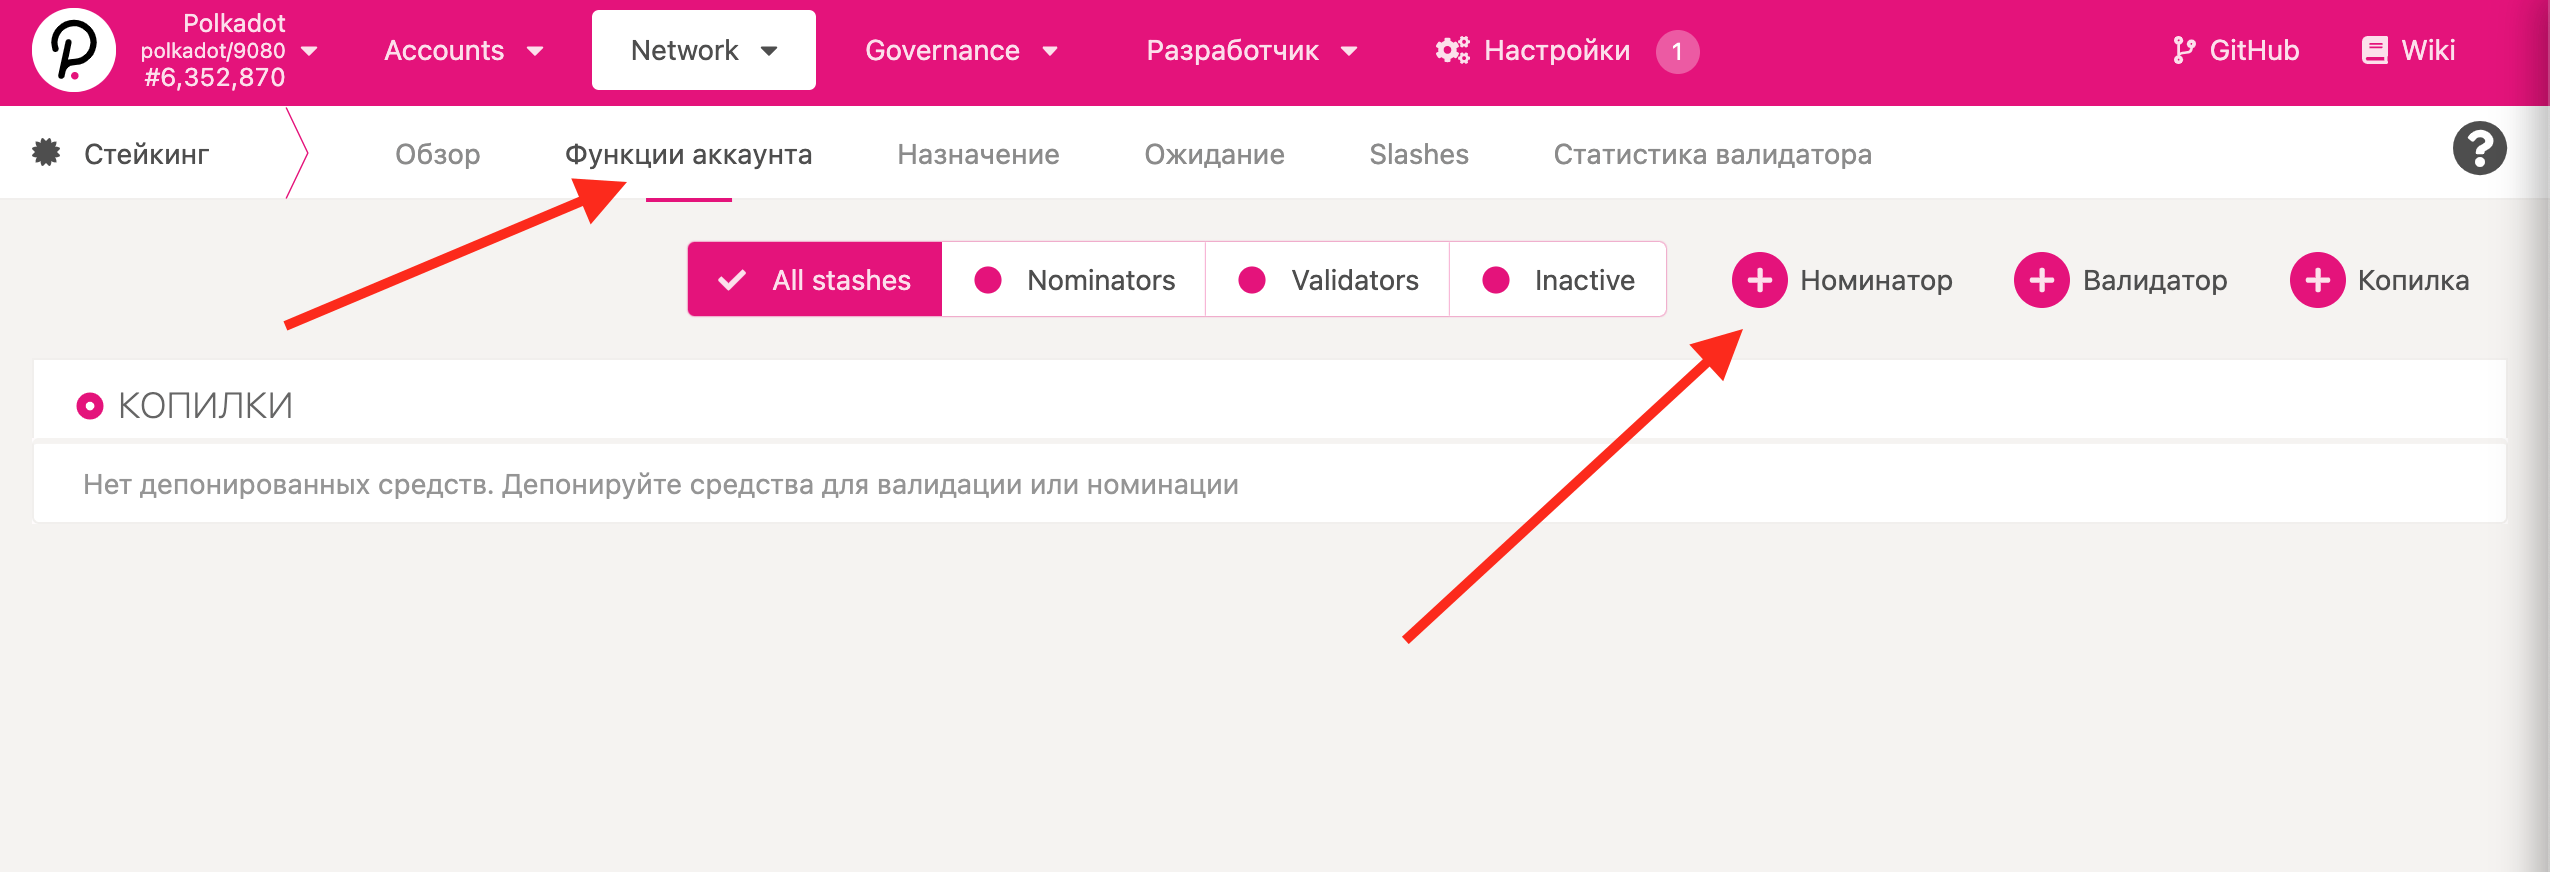The height and width of the screenshot is (872, 2550).
Task: Click the plus icon beside Валидатор
Action: coord(2041,280)
